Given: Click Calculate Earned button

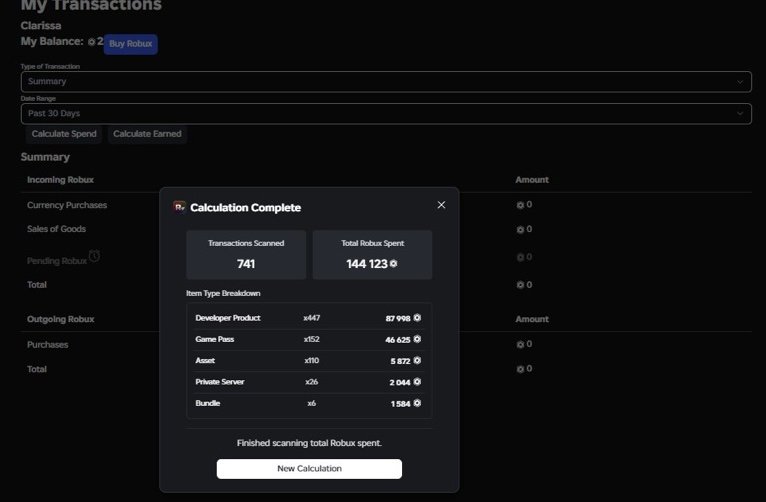Looking at the screenshot, I should click(x=147, y=134).
